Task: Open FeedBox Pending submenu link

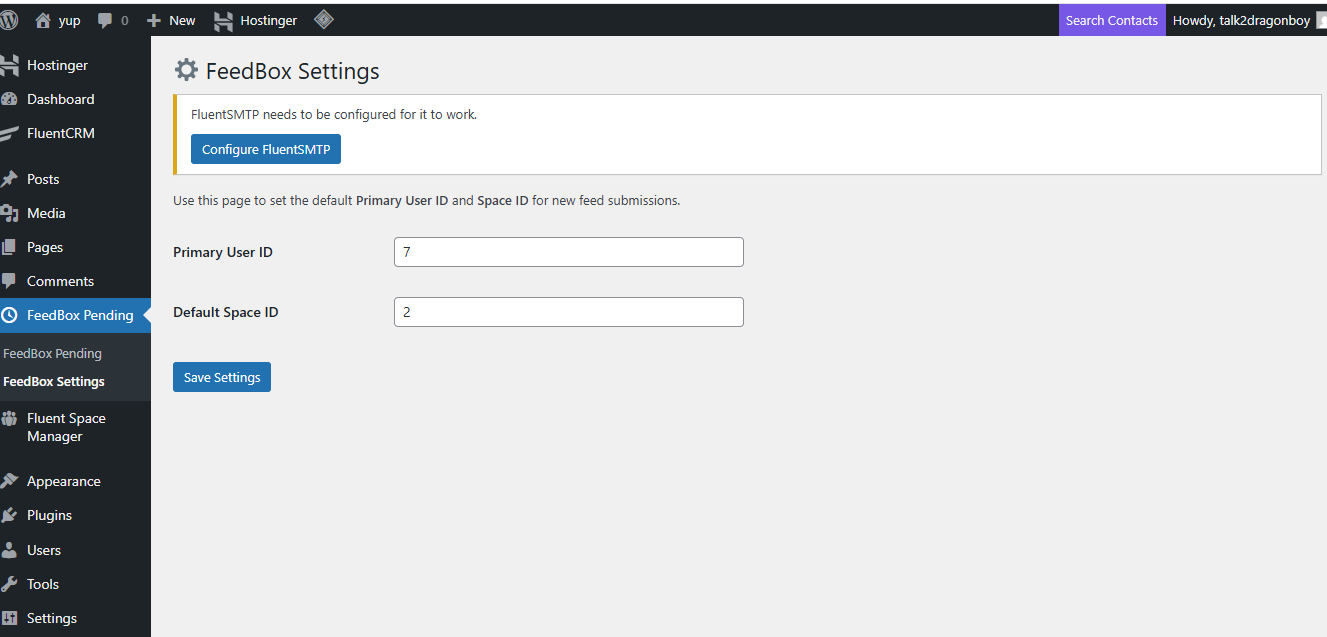Action: tap(52, 353)
